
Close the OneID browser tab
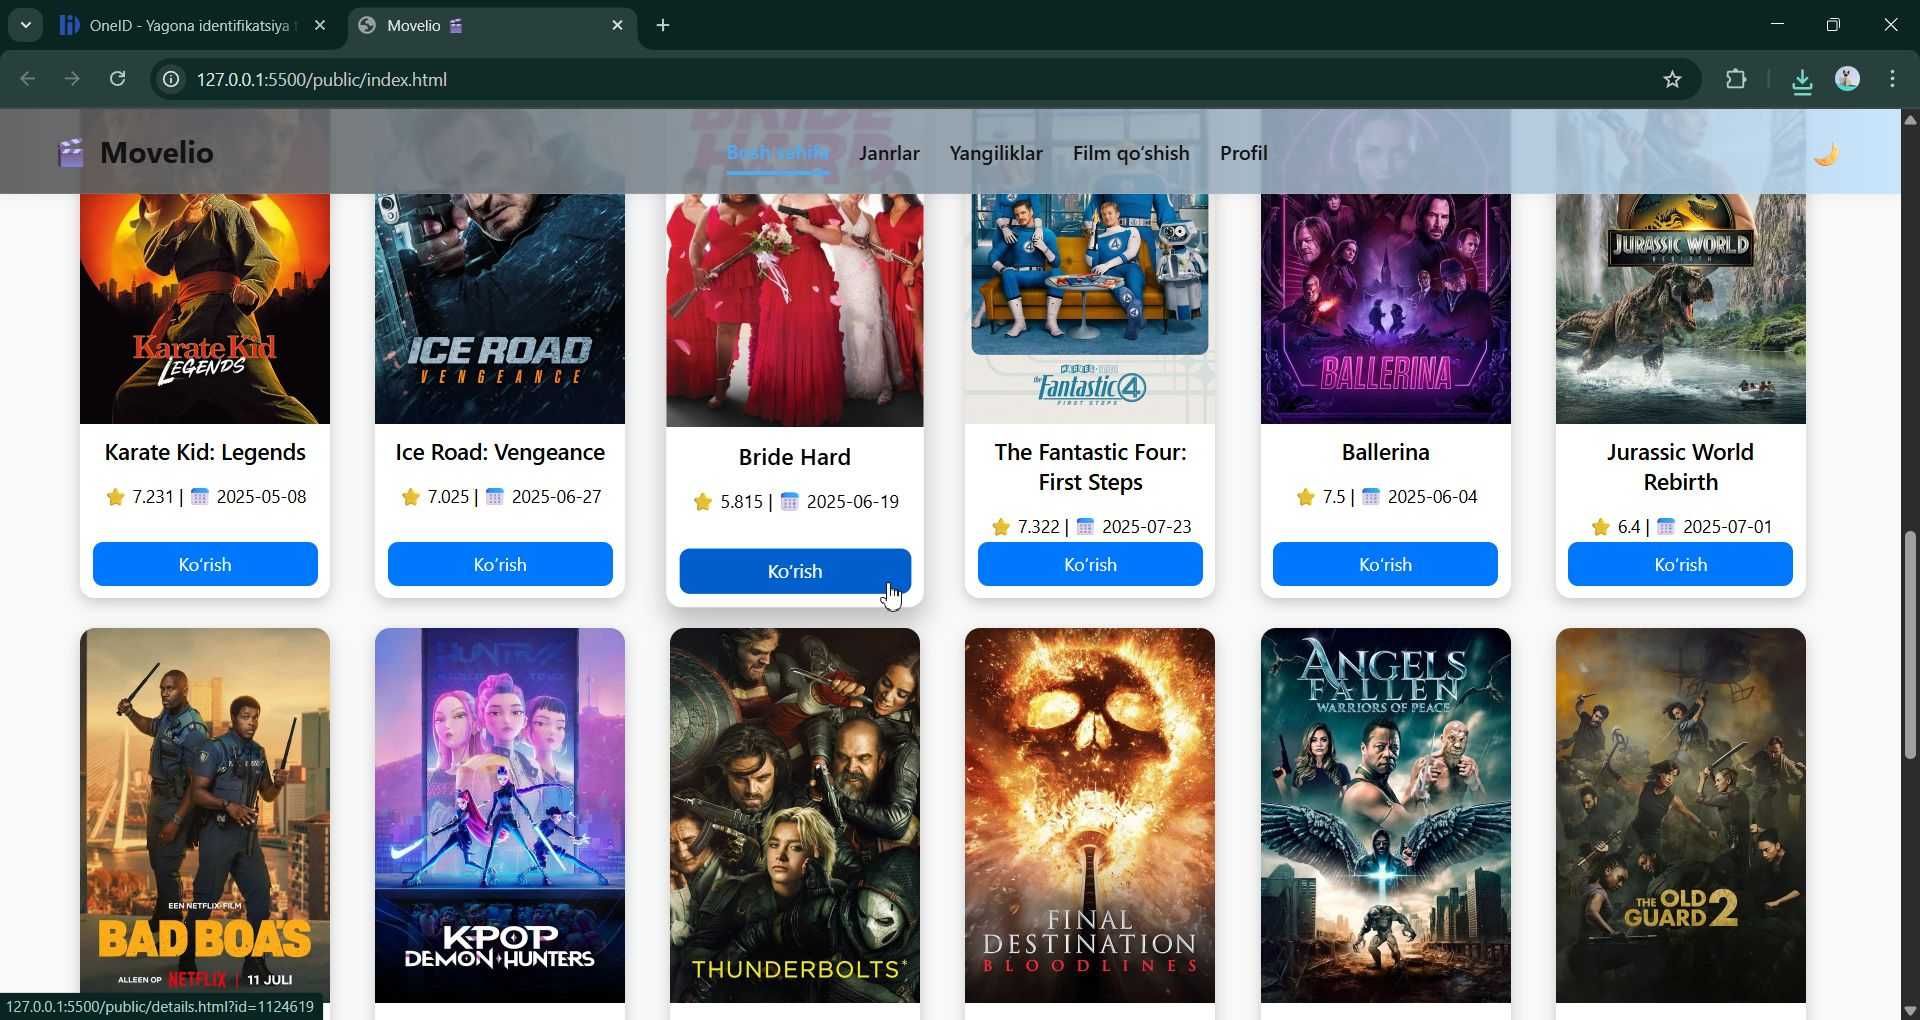tap(319, 26)
